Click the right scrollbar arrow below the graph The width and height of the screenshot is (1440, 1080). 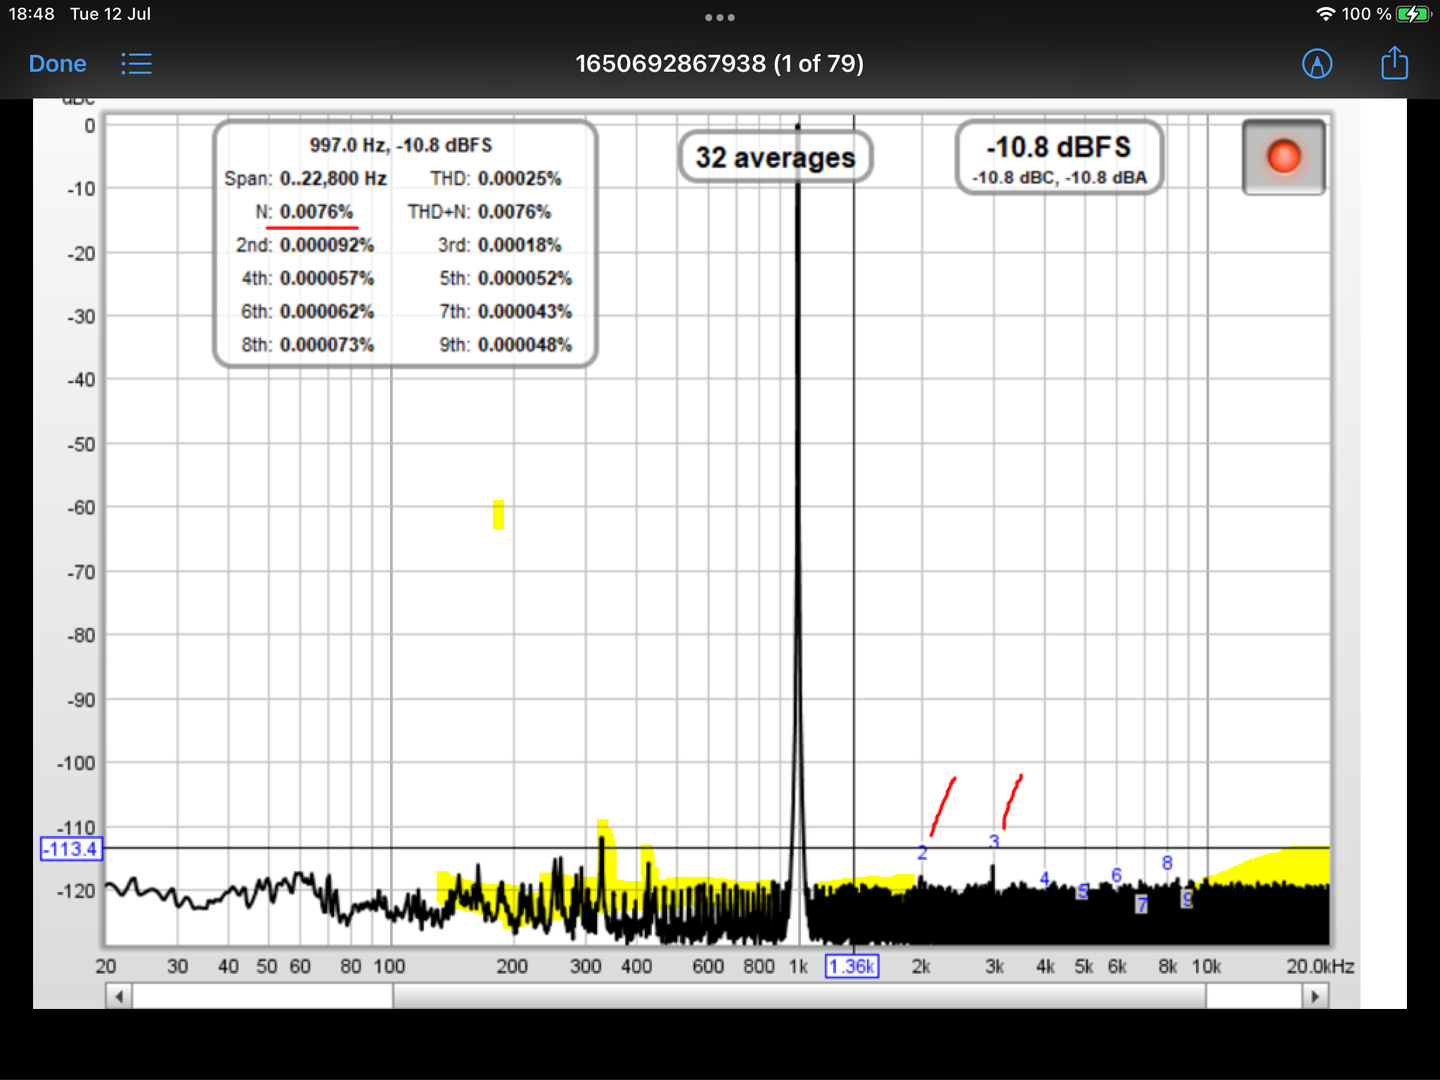(1315, 996)
